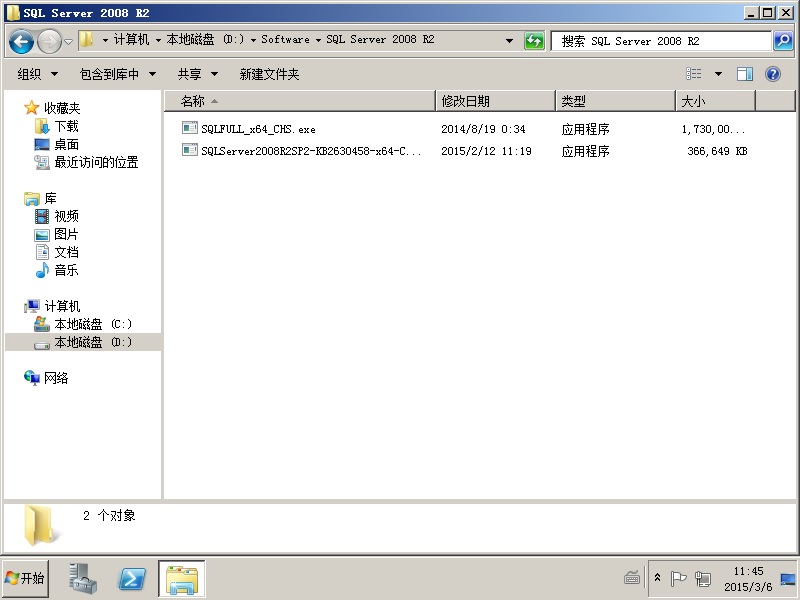Expand the arrow after Software in path
Screen dimensions: 800x600
tap(318, 40)
